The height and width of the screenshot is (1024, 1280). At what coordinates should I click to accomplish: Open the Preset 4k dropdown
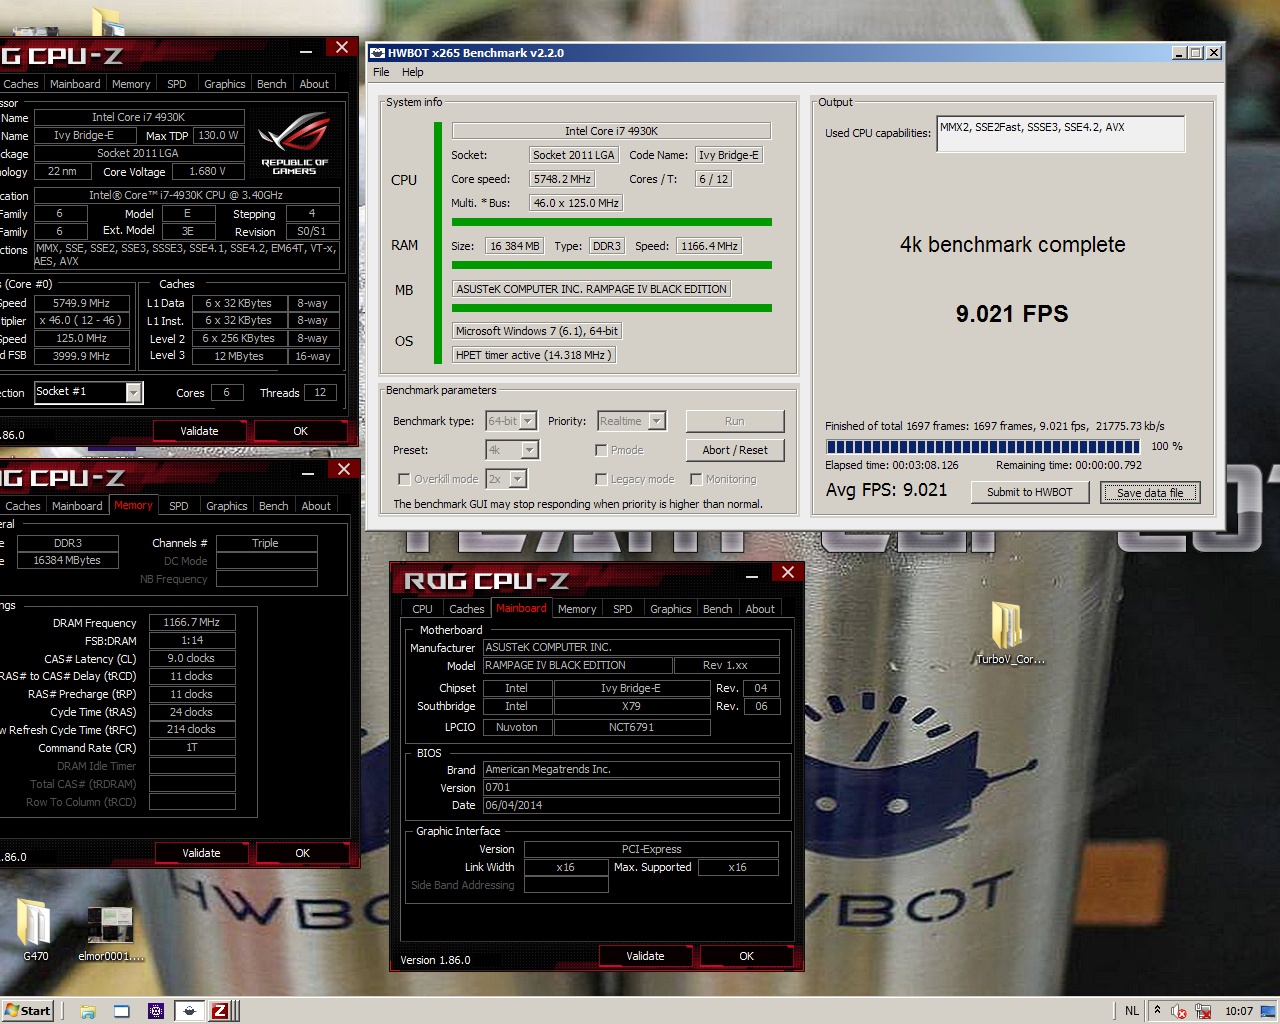tap(512, 450)
